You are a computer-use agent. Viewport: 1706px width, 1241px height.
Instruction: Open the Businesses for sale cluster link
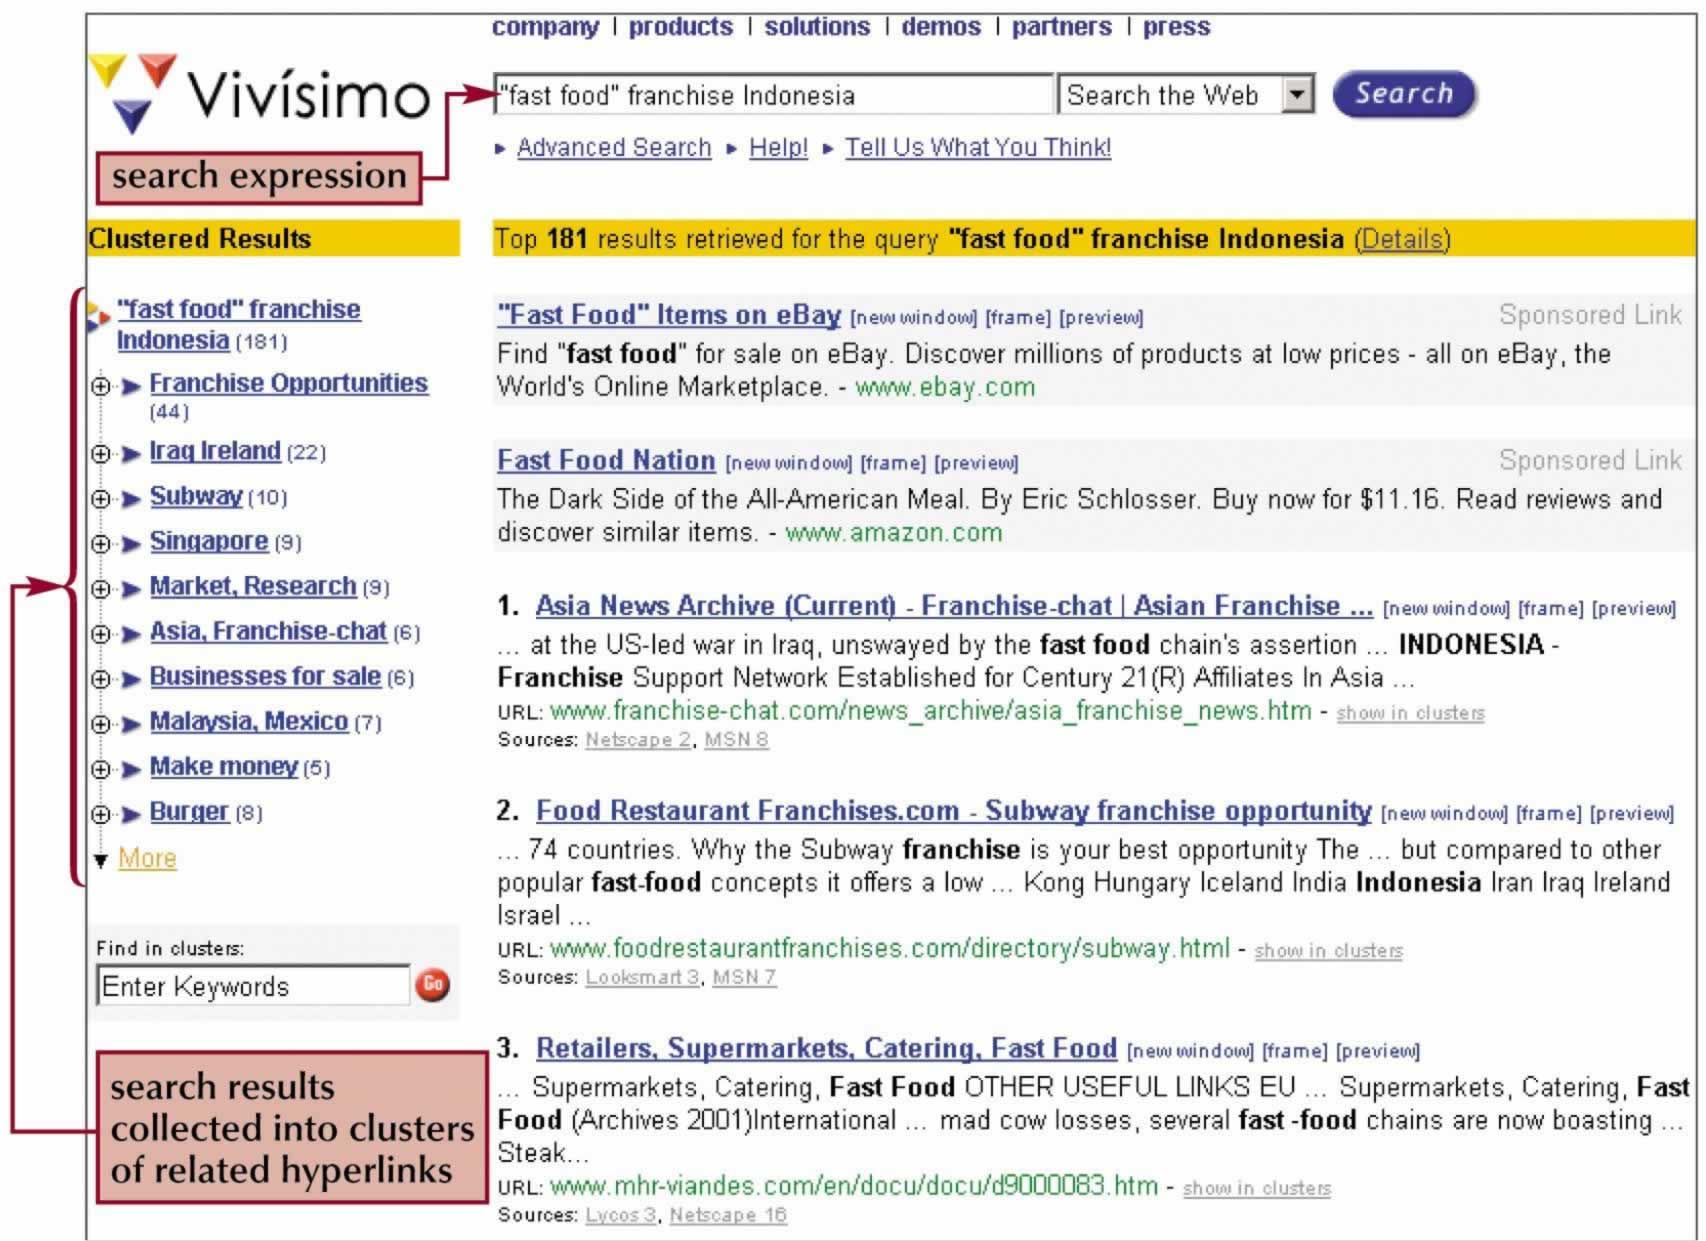(265, 676)
